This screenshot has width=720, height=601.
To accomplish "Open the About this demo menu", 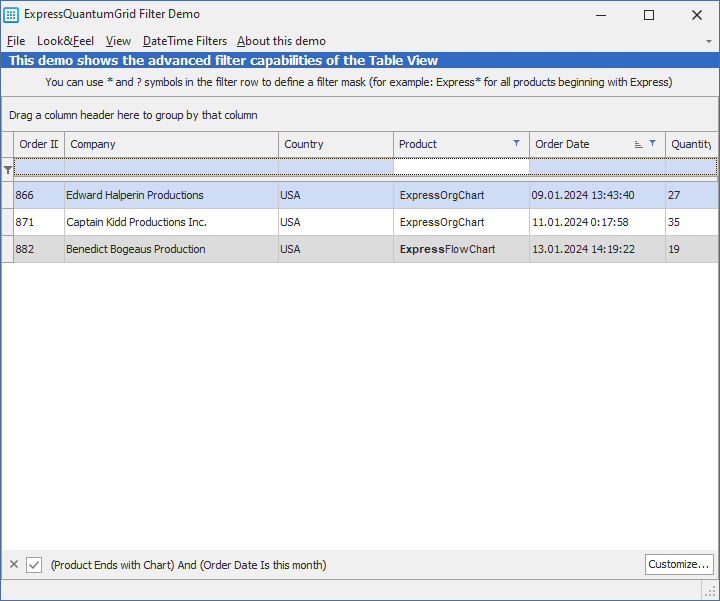I will click(281, 41).
